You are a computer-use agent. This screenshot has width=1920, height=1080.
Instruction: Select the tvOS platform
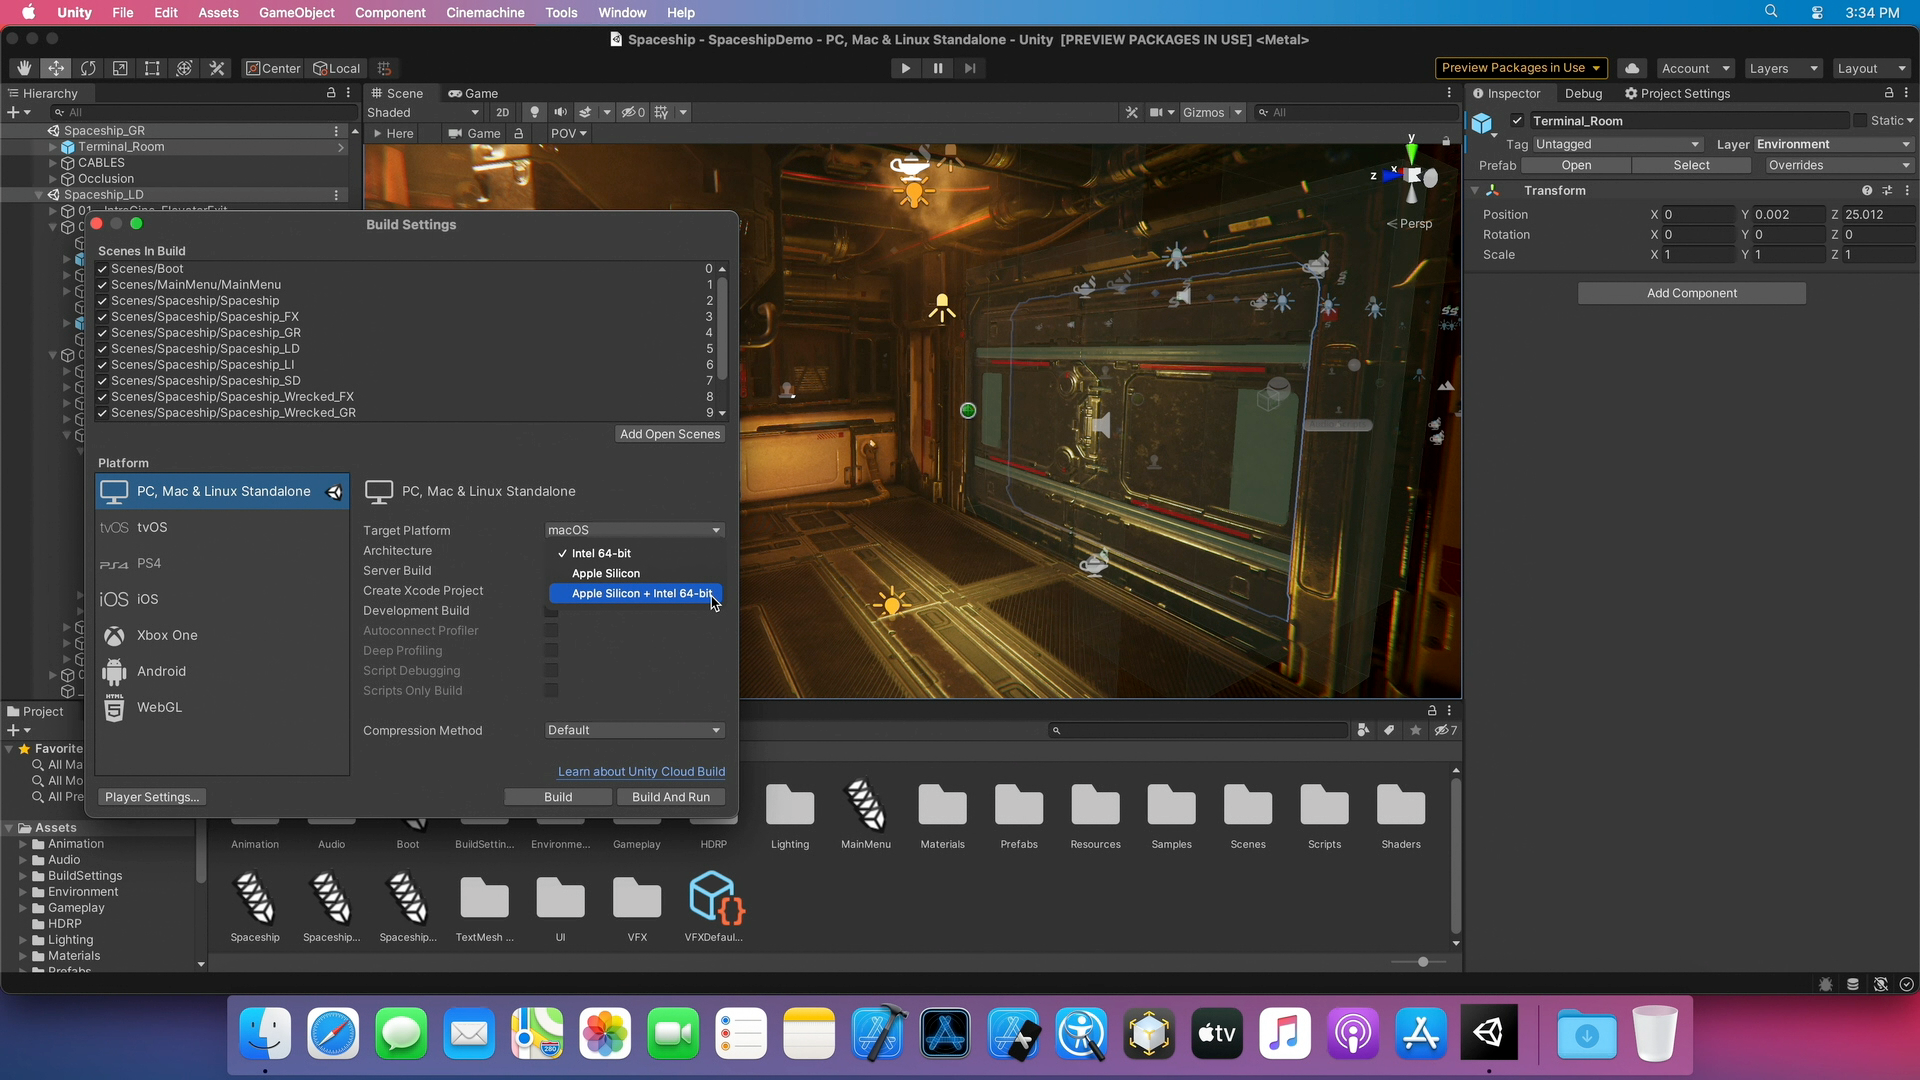(222, 527)
